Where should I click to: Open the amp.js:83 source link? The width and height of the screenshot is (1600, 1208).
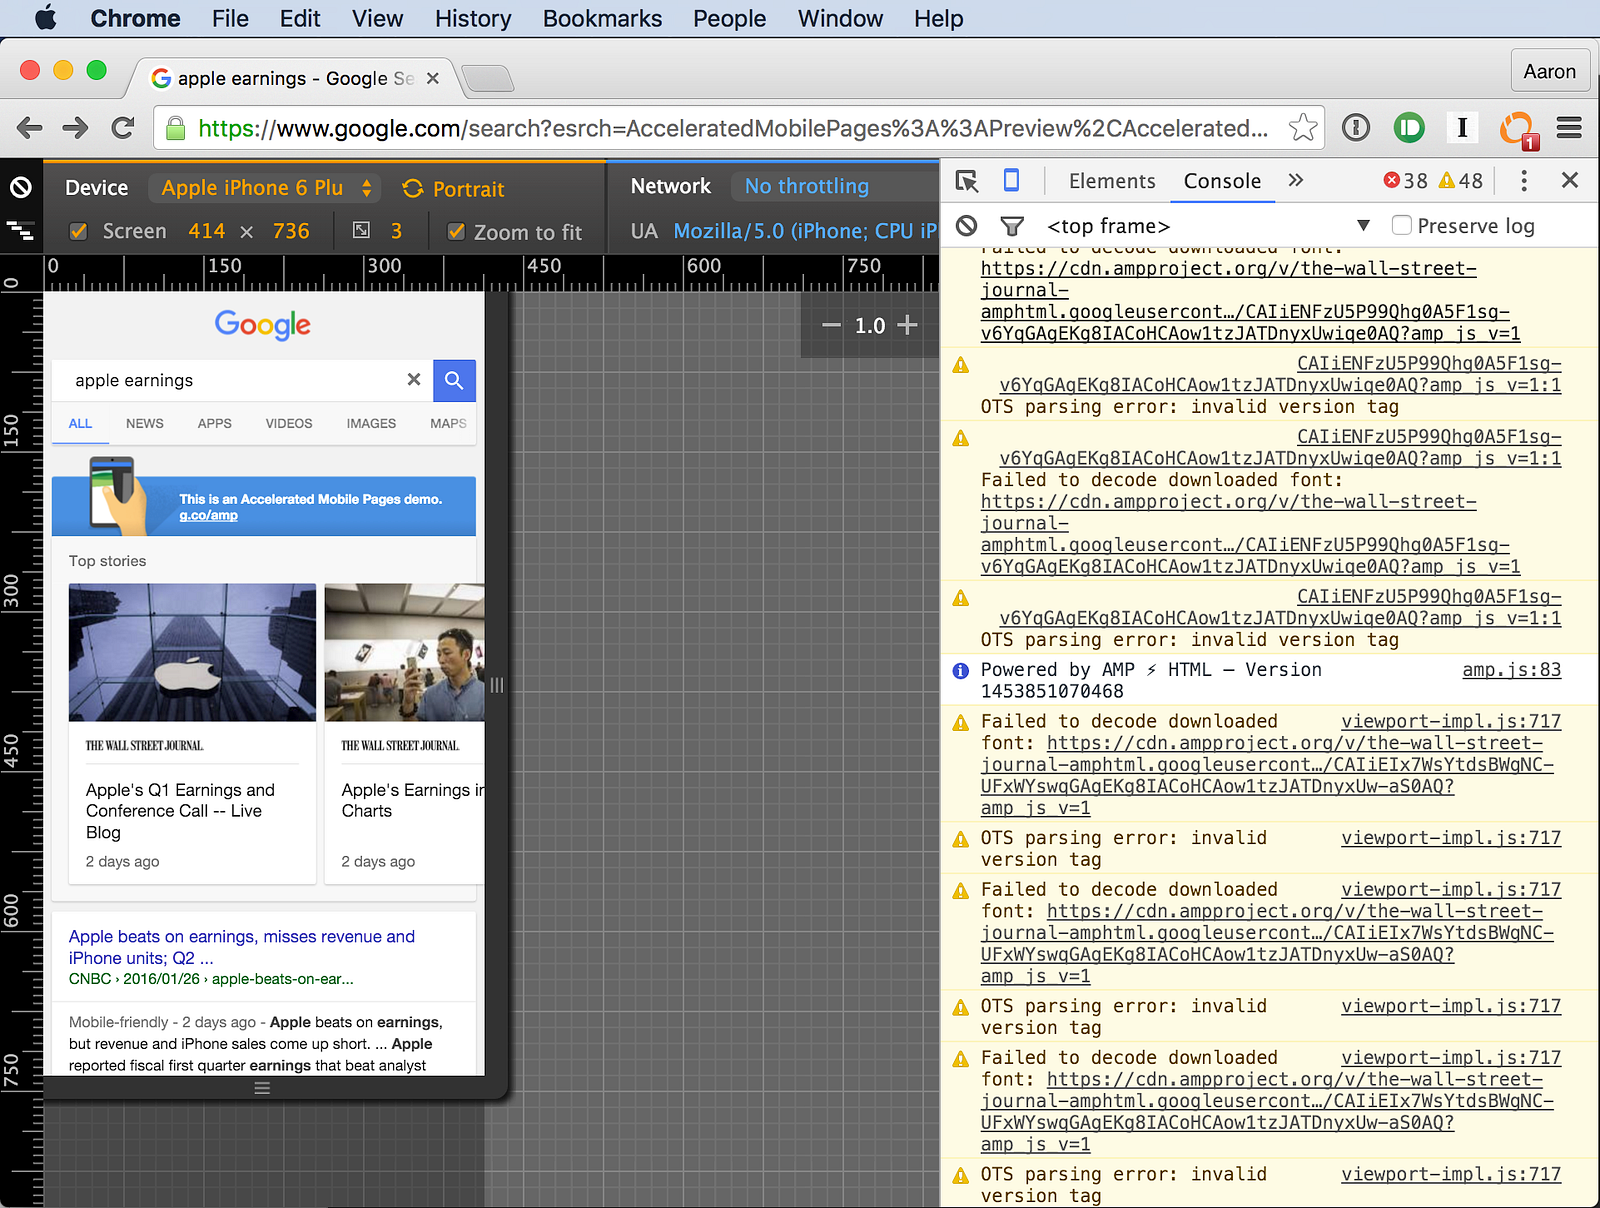[1511, 669]
